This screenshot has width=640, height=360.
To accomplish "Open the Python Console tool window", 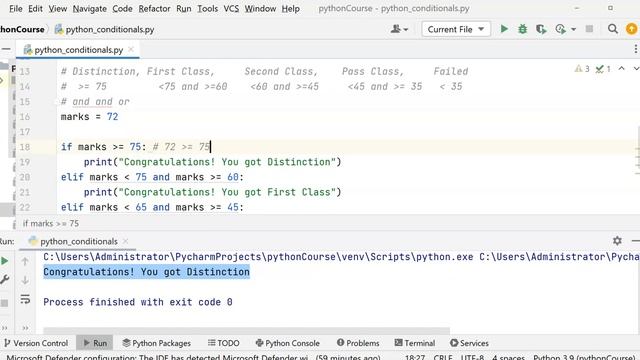I will point(287,343).
